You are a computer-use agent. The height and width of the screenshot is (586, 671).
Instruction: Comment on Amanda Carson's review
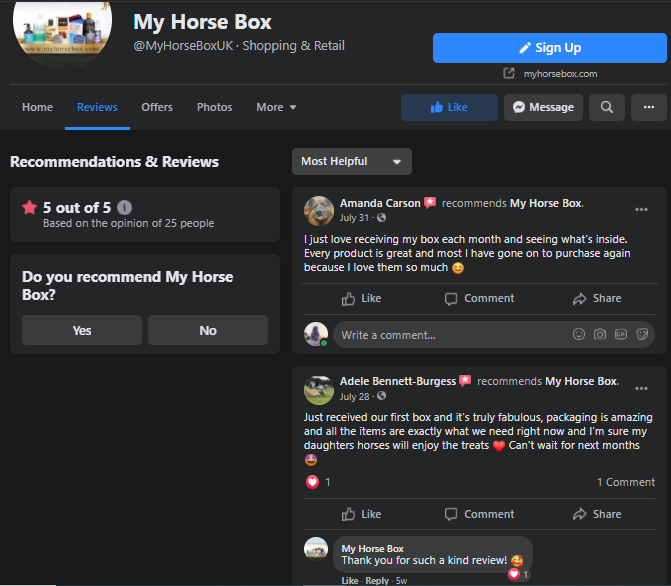click(479, 298)
